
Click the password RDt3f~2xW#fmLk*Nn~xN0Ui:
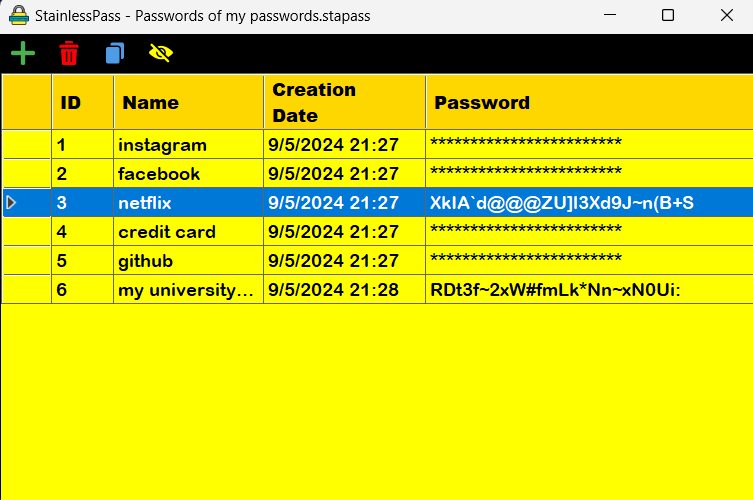pyautogui.click(x=555, y=290)
